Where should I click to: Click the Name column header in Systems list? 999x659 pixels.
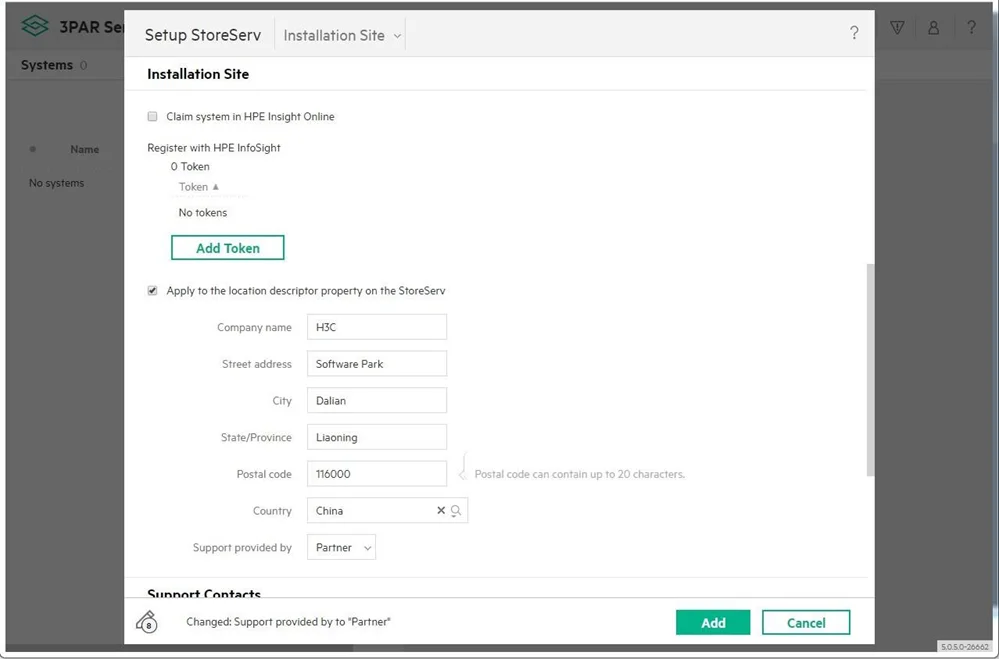tap(85, 149)
